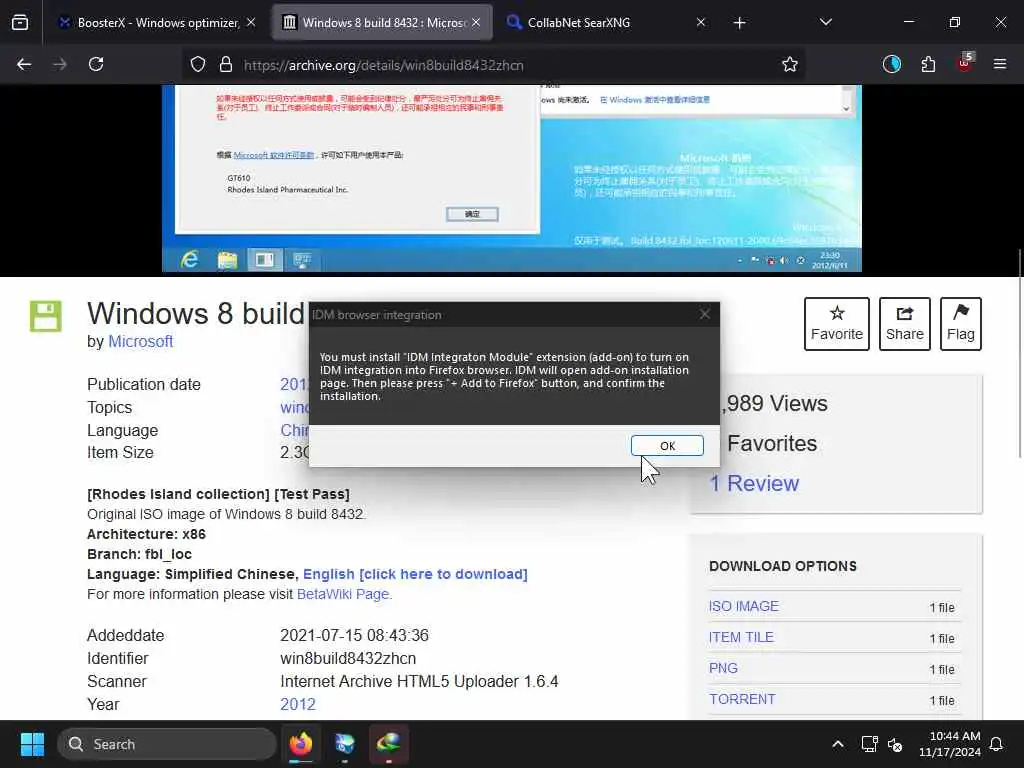
Task: Open the muted volume tray icon
Action: (x=895, y=744)
